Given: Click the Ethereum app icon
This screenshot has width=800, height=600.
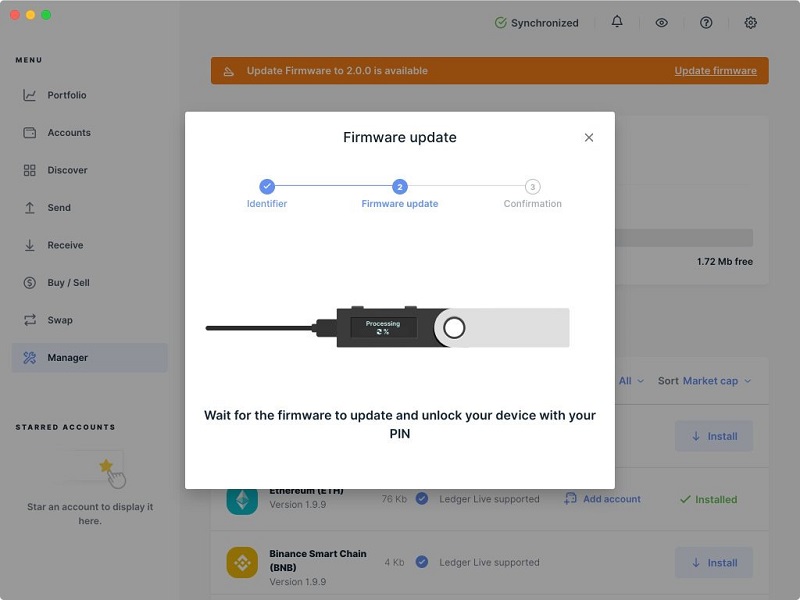Looking at the screenshot, I should click(x=242, y=501).
